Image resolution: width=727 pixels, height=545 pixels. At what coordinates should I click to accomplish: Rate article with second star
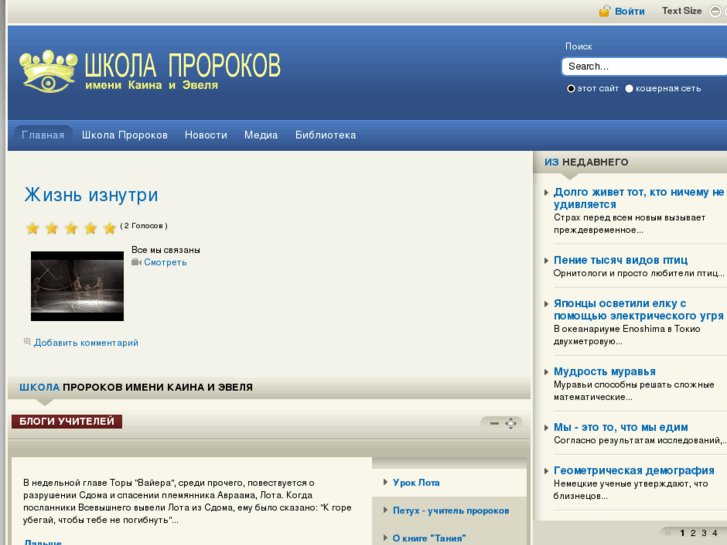52,228
